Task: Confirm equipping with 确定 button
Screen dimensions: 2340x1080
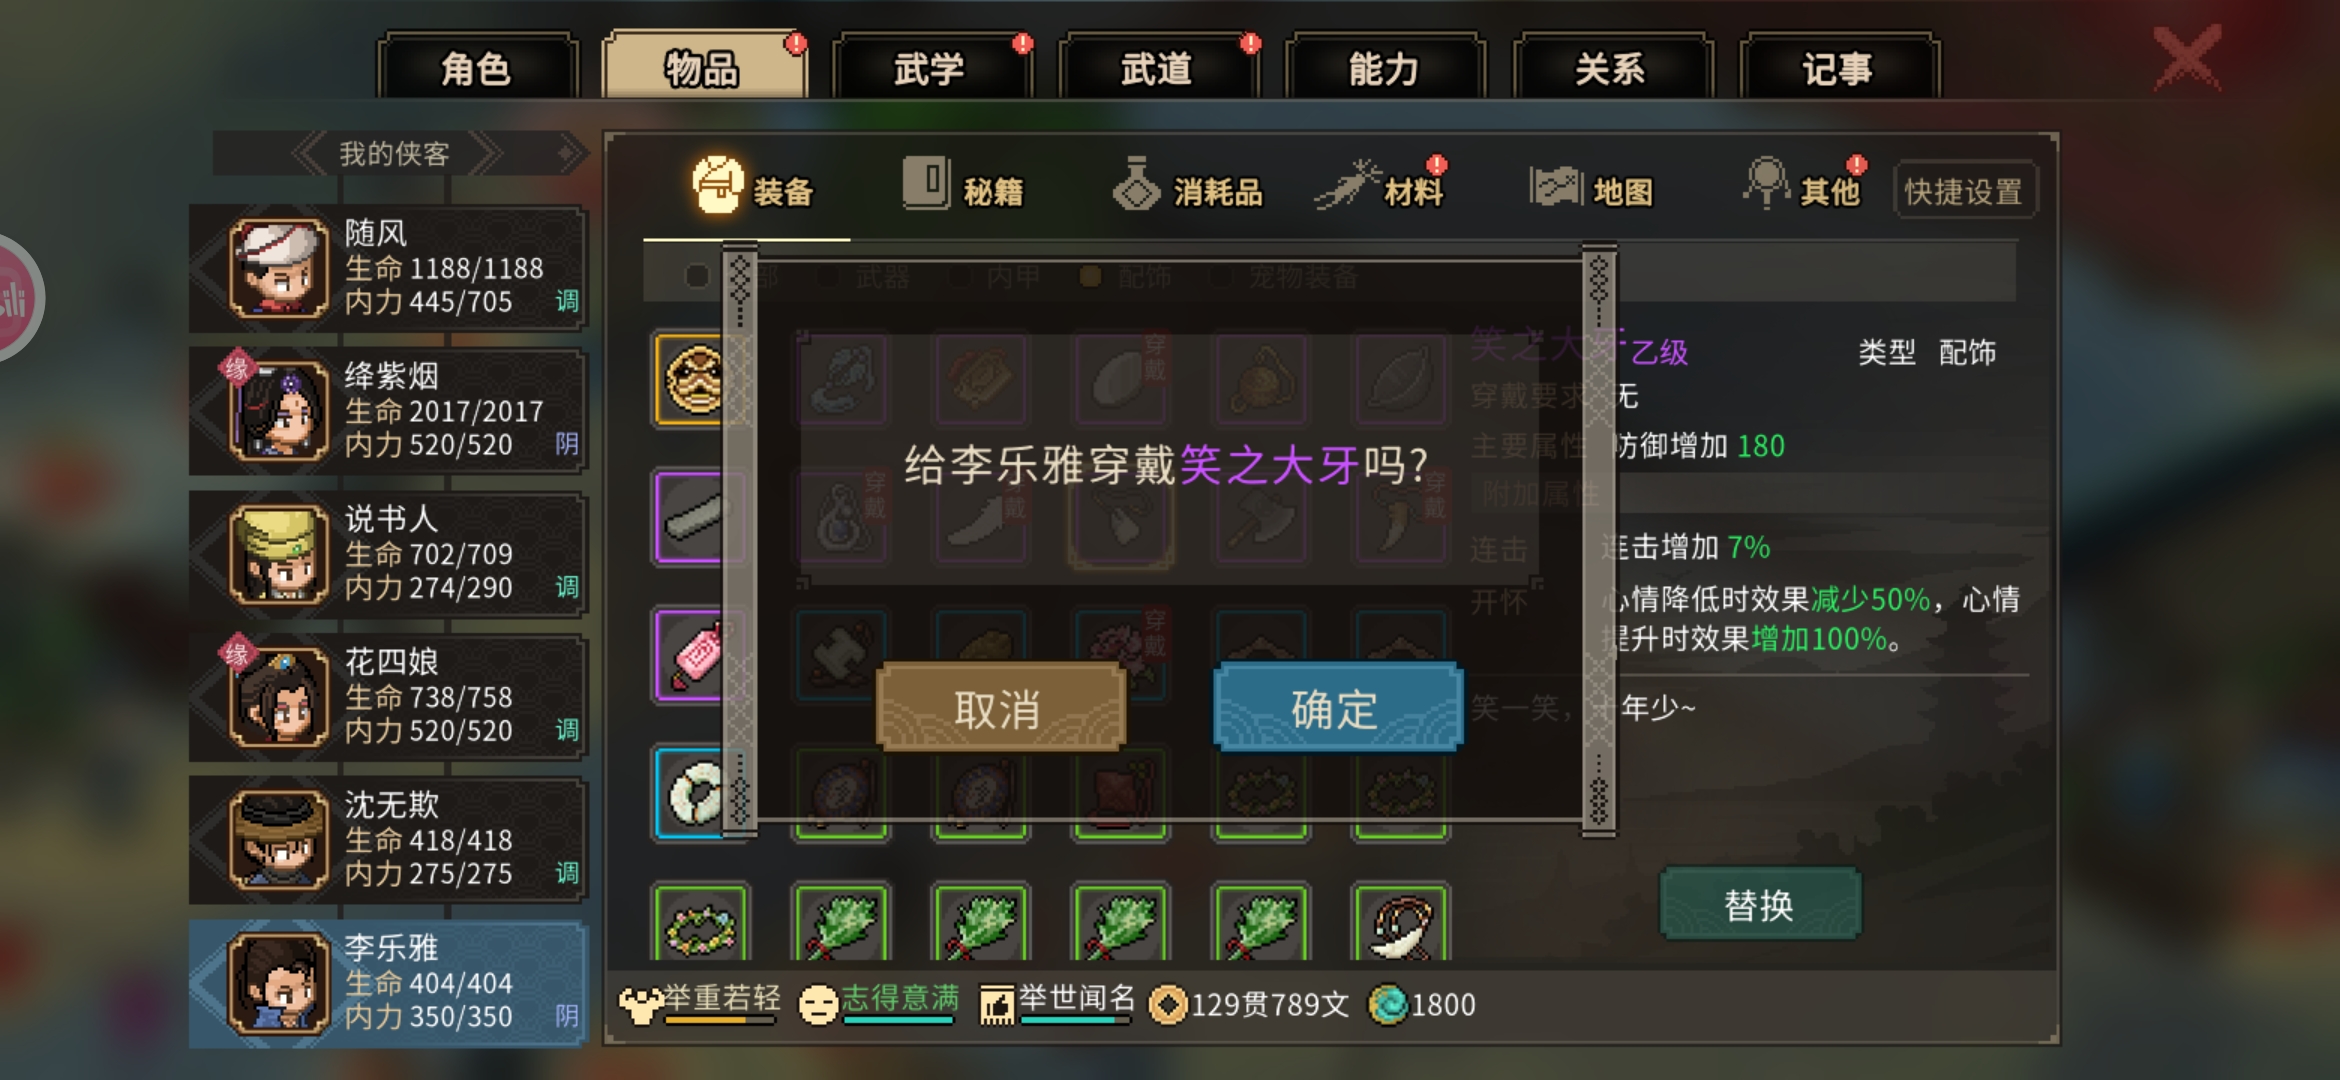Action: pos(1336,708)
